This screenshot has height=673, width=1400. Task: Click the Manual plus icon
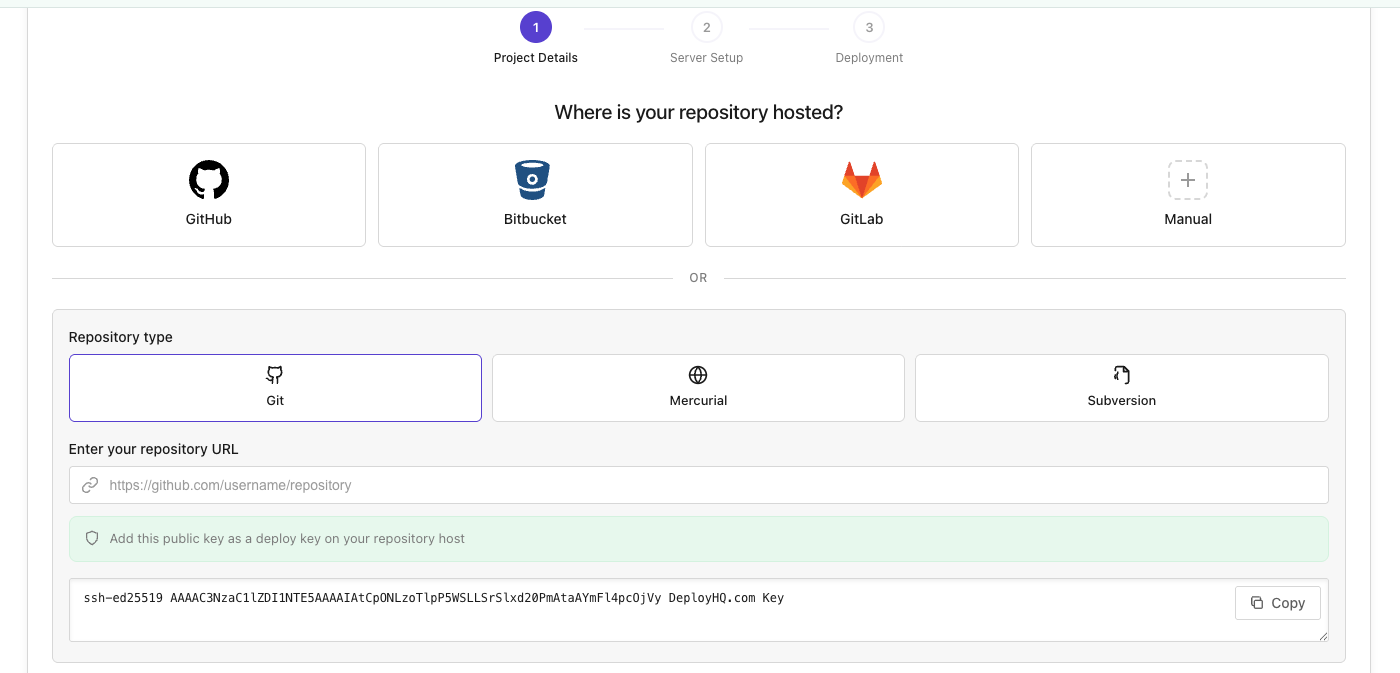pyautogui.click(x=1187, y=180)
